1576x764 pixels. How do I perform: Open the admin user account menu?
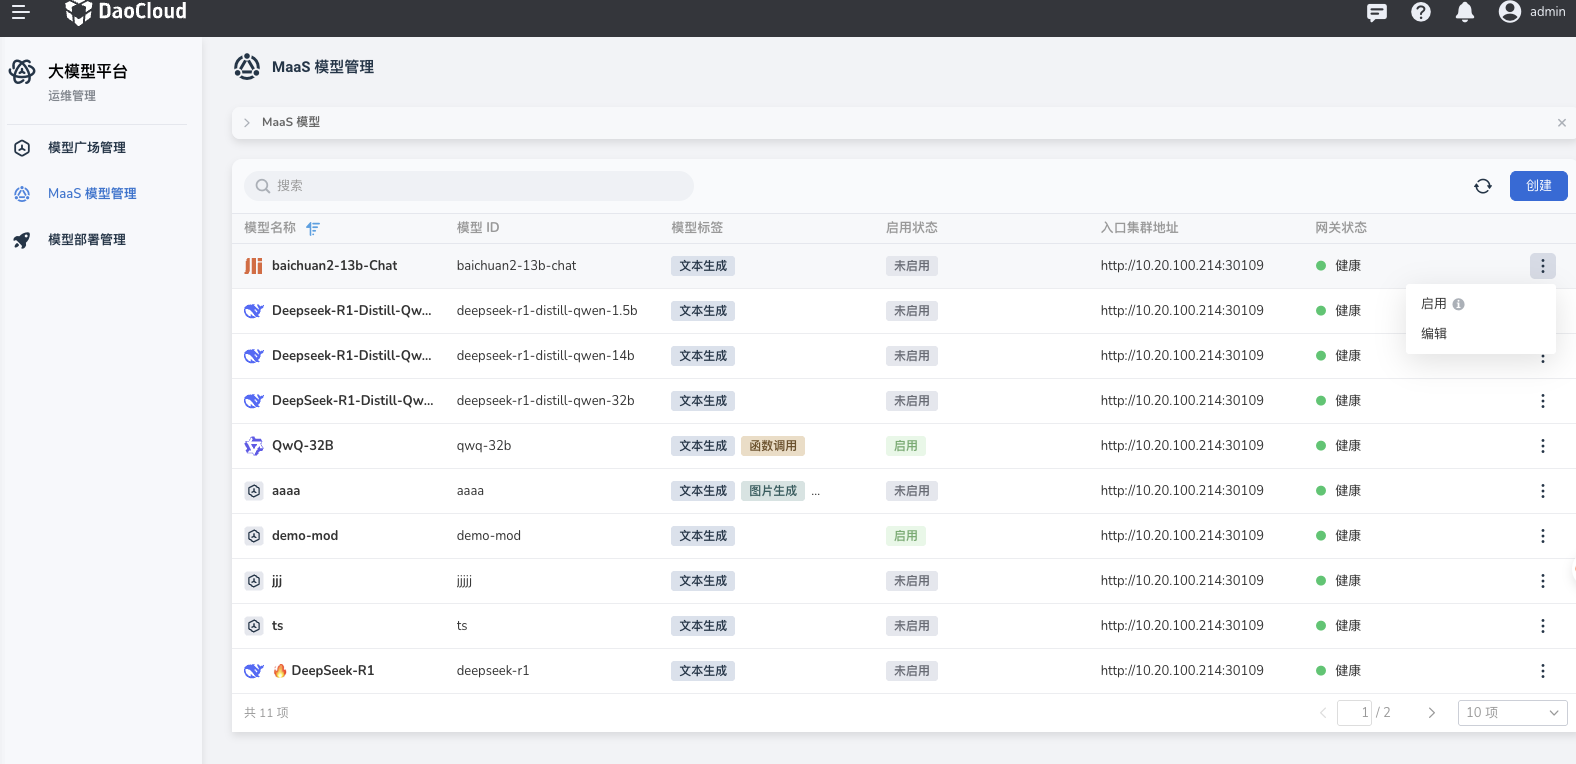(1532, 12)
